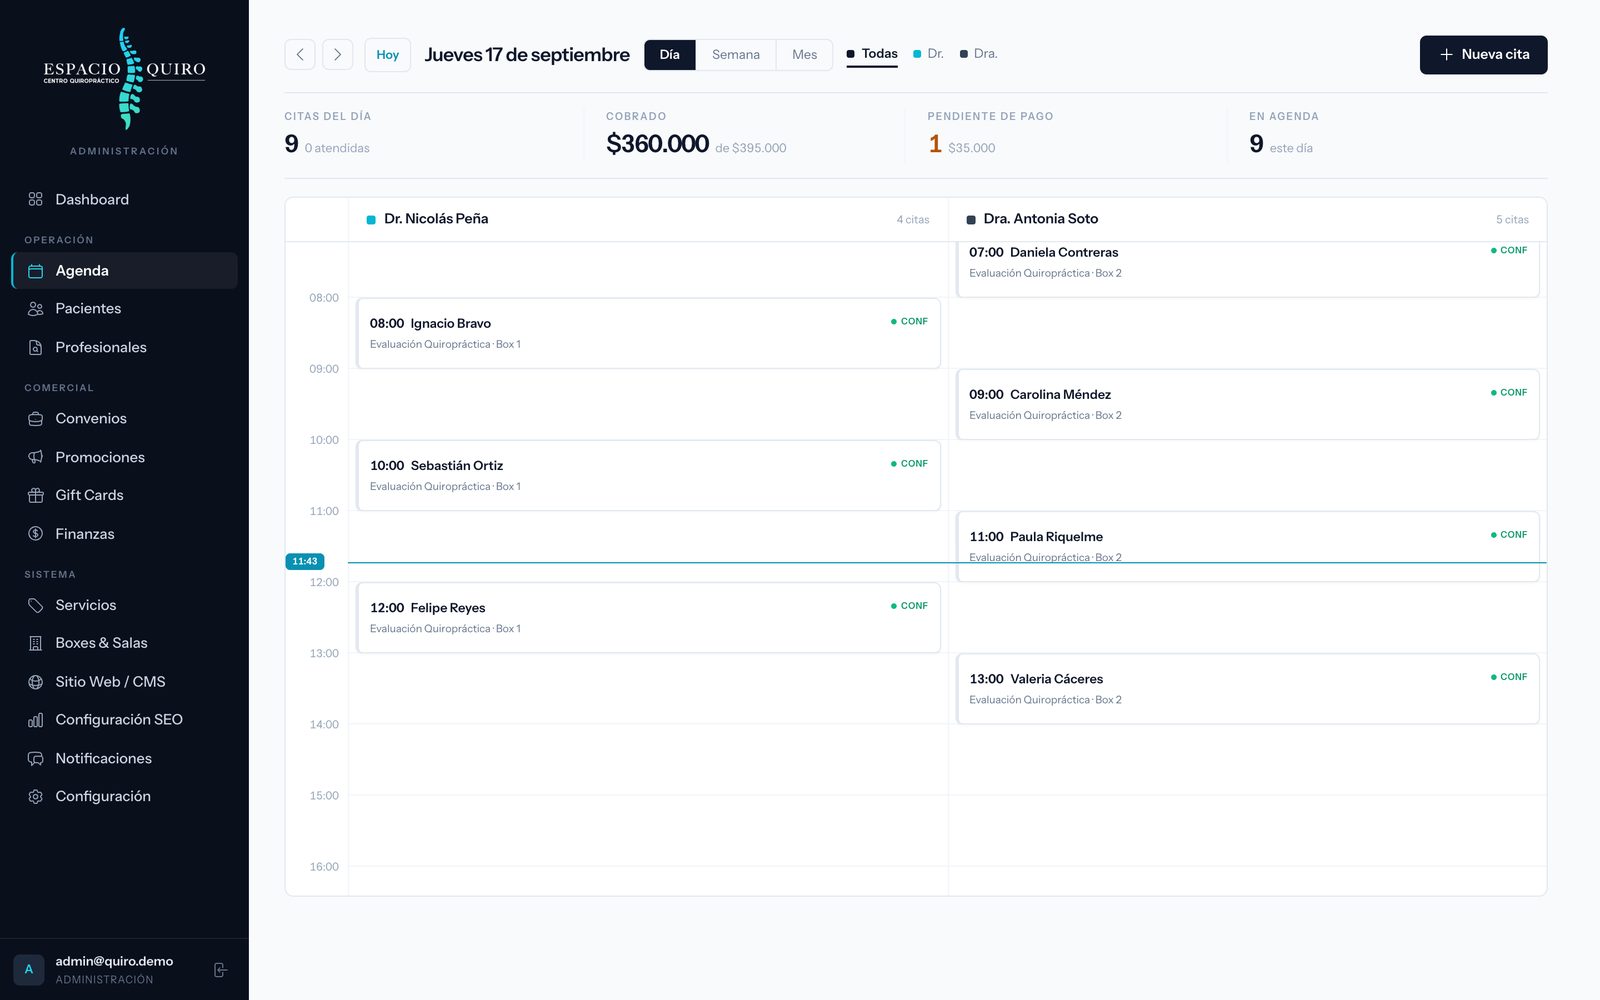Click the Dr. Nicolás Peña column header
Screen dimensions: 1600x1000
coord(648,219)
